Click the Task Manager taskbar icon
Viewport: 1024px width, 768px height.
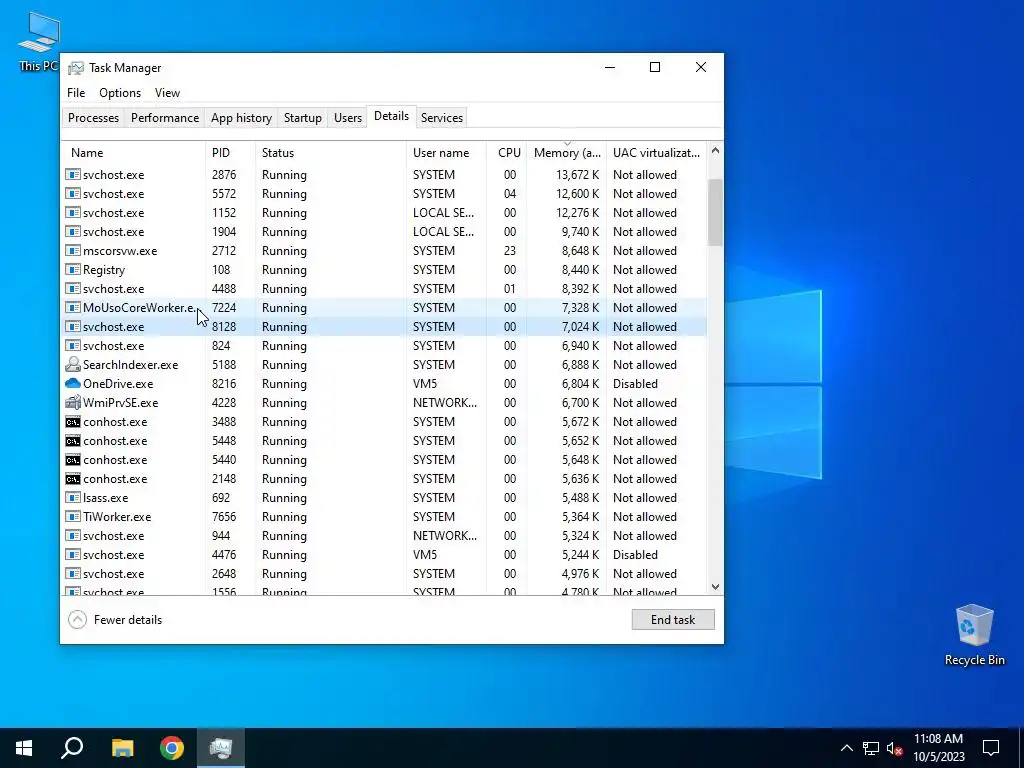pyautogui.click(x=221, y=748)
